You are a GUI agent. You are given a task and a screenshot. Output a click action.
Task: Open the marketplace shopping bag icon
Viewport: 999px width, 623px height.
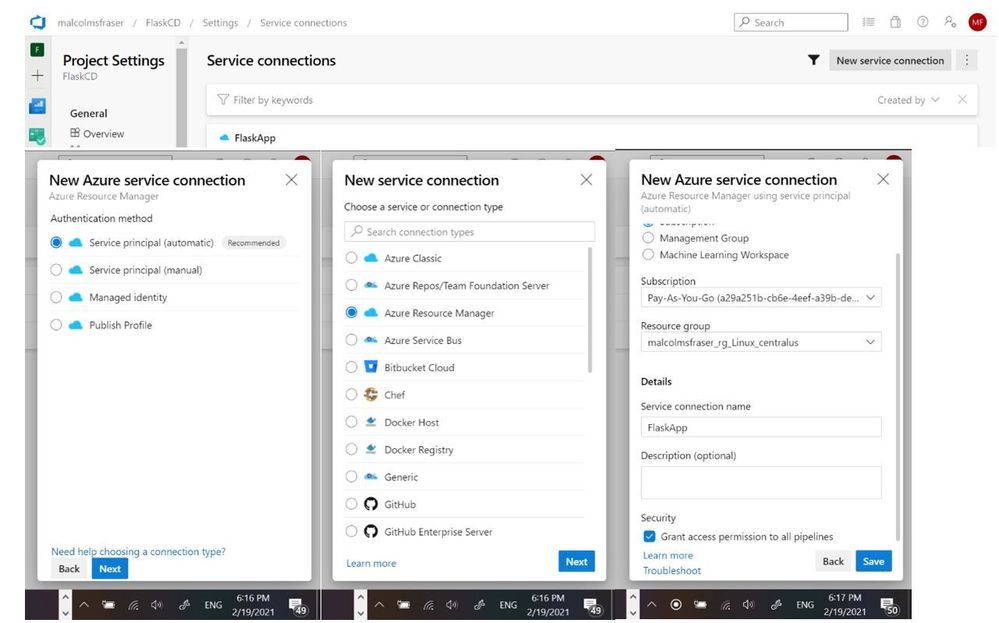pyautogui.click(x=895, y=22)
